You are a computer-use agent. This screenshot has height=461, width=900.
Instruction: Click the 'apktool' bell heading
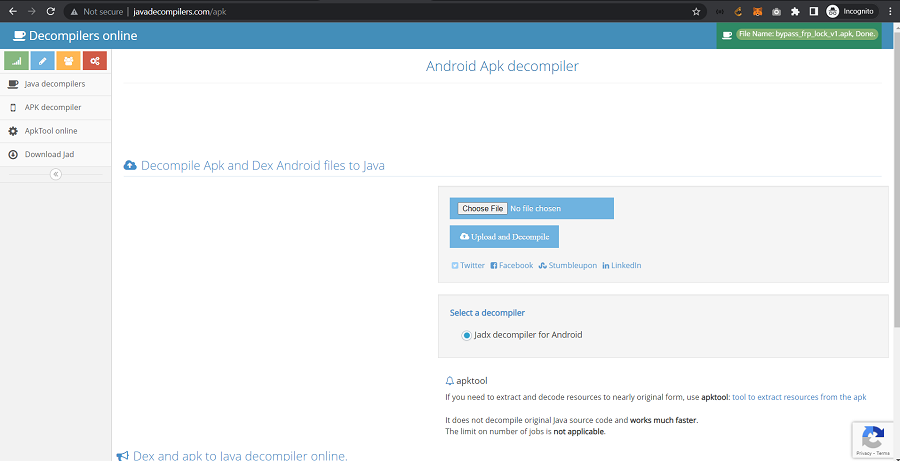[467, 381]
